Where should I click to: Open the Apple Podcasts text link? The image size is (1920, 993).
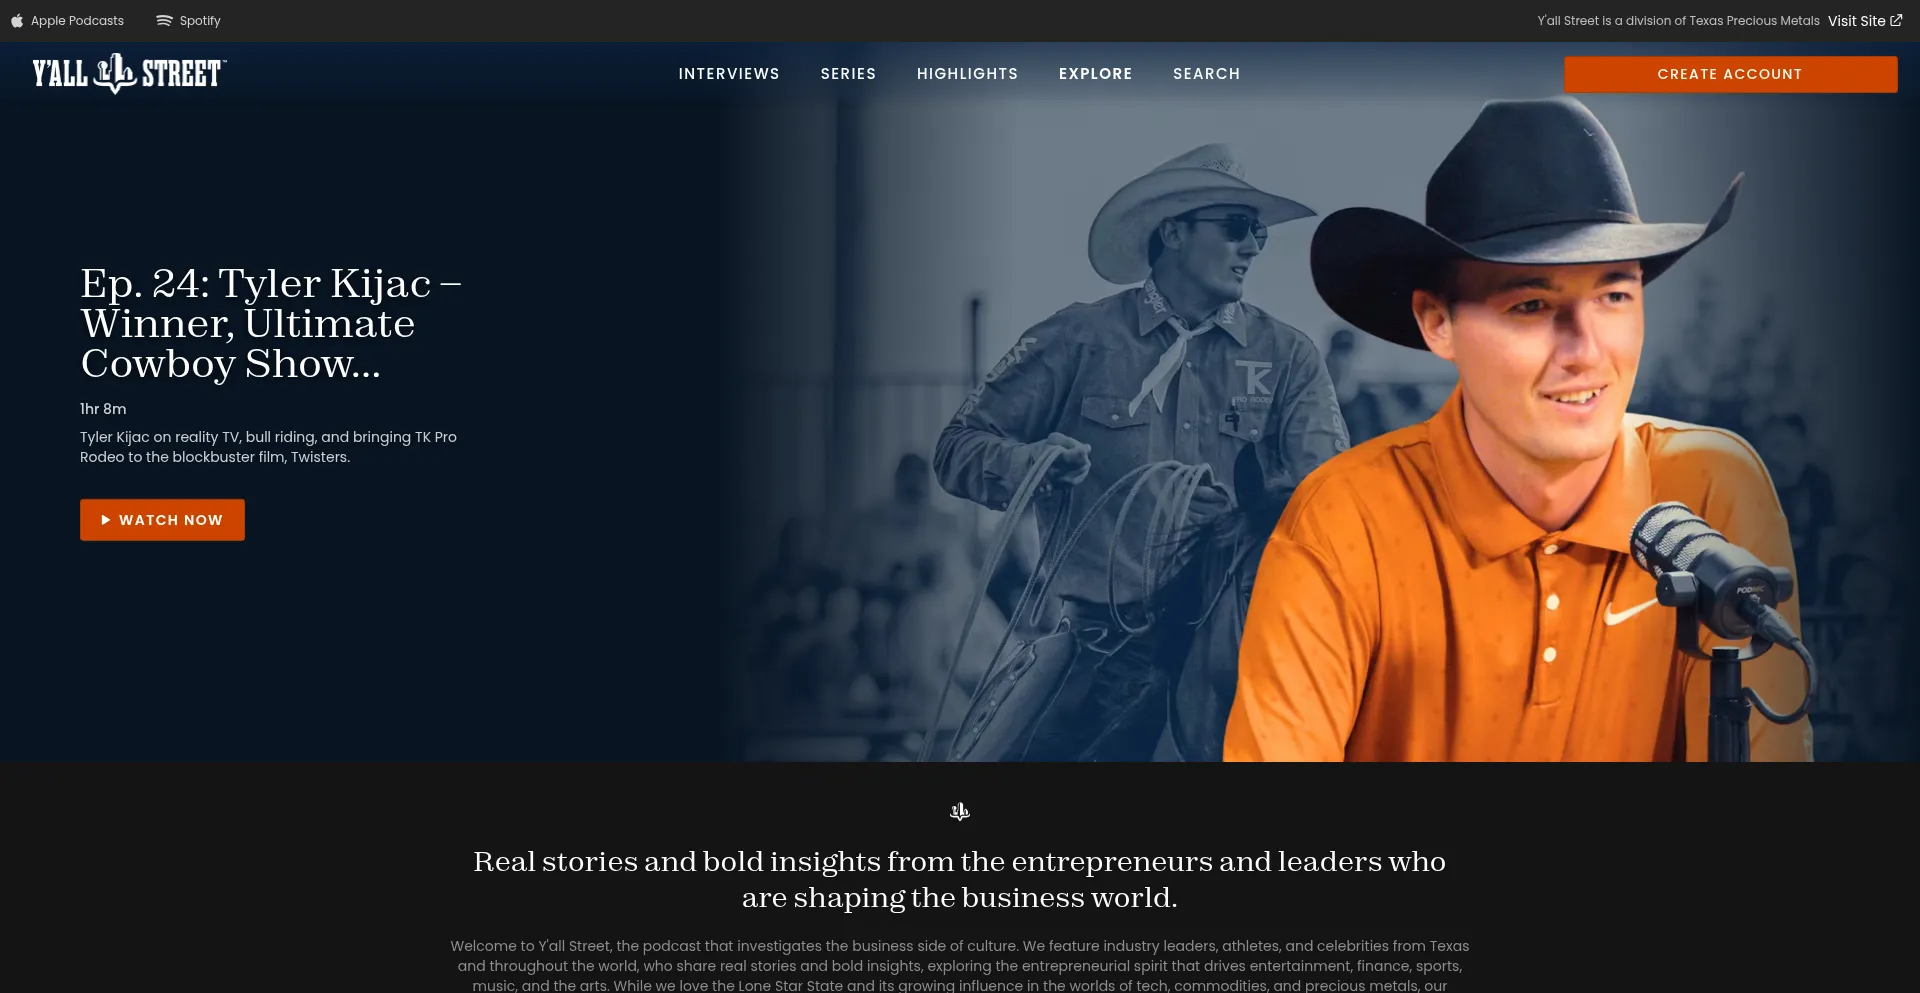click(x=77, y=21)
